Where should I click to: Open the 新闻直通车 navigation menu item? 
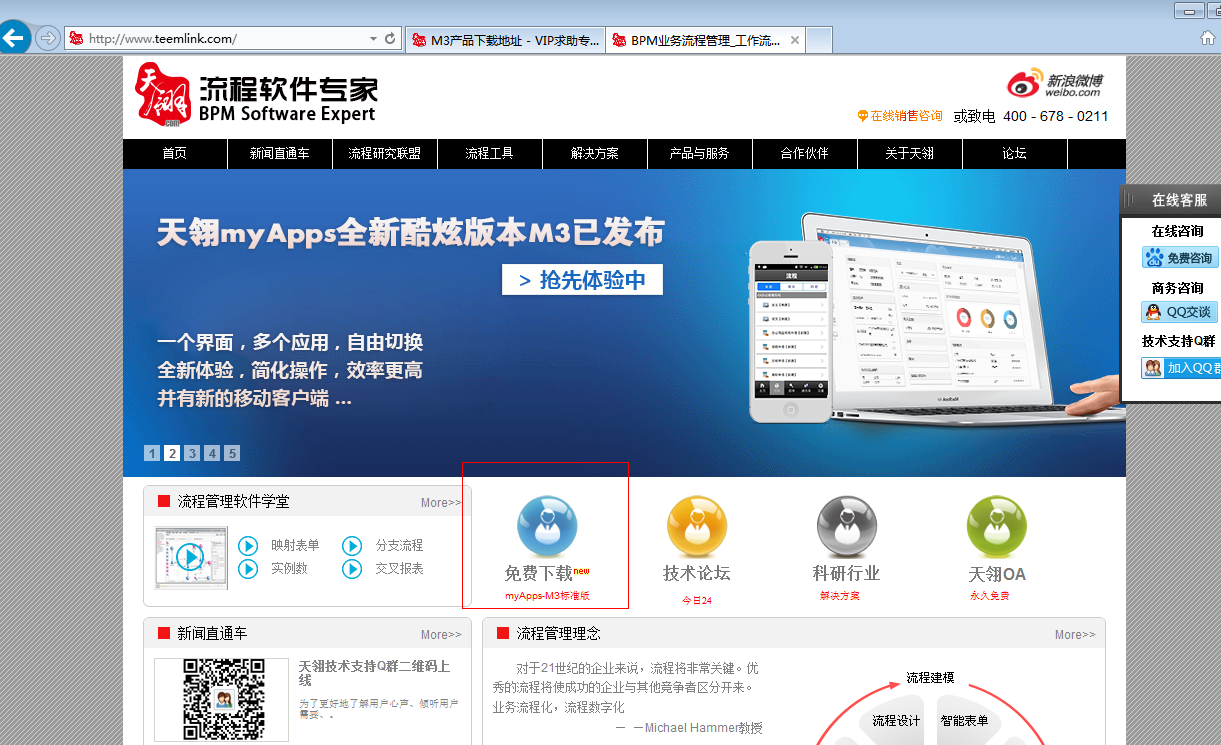click(x=279, y=154)
